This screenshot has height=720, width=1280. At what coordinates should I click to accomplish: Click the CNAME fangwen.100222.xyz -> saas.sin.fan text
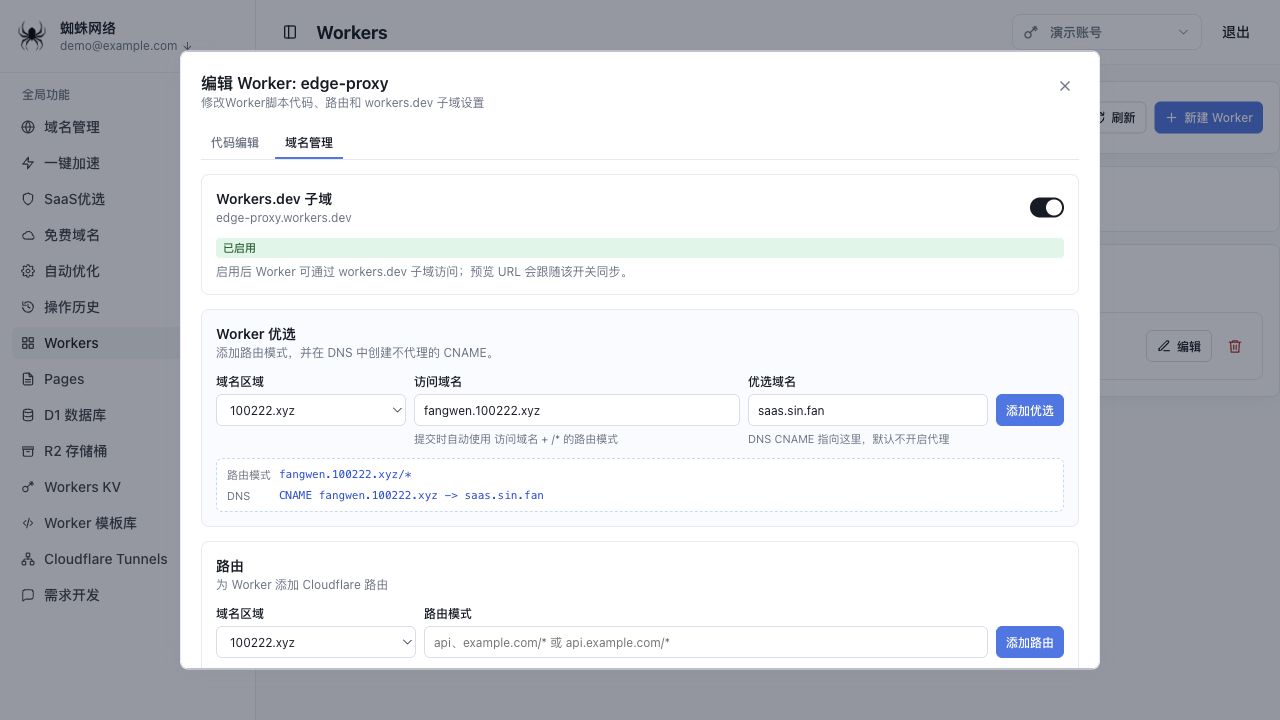click(x=411, y=495)
